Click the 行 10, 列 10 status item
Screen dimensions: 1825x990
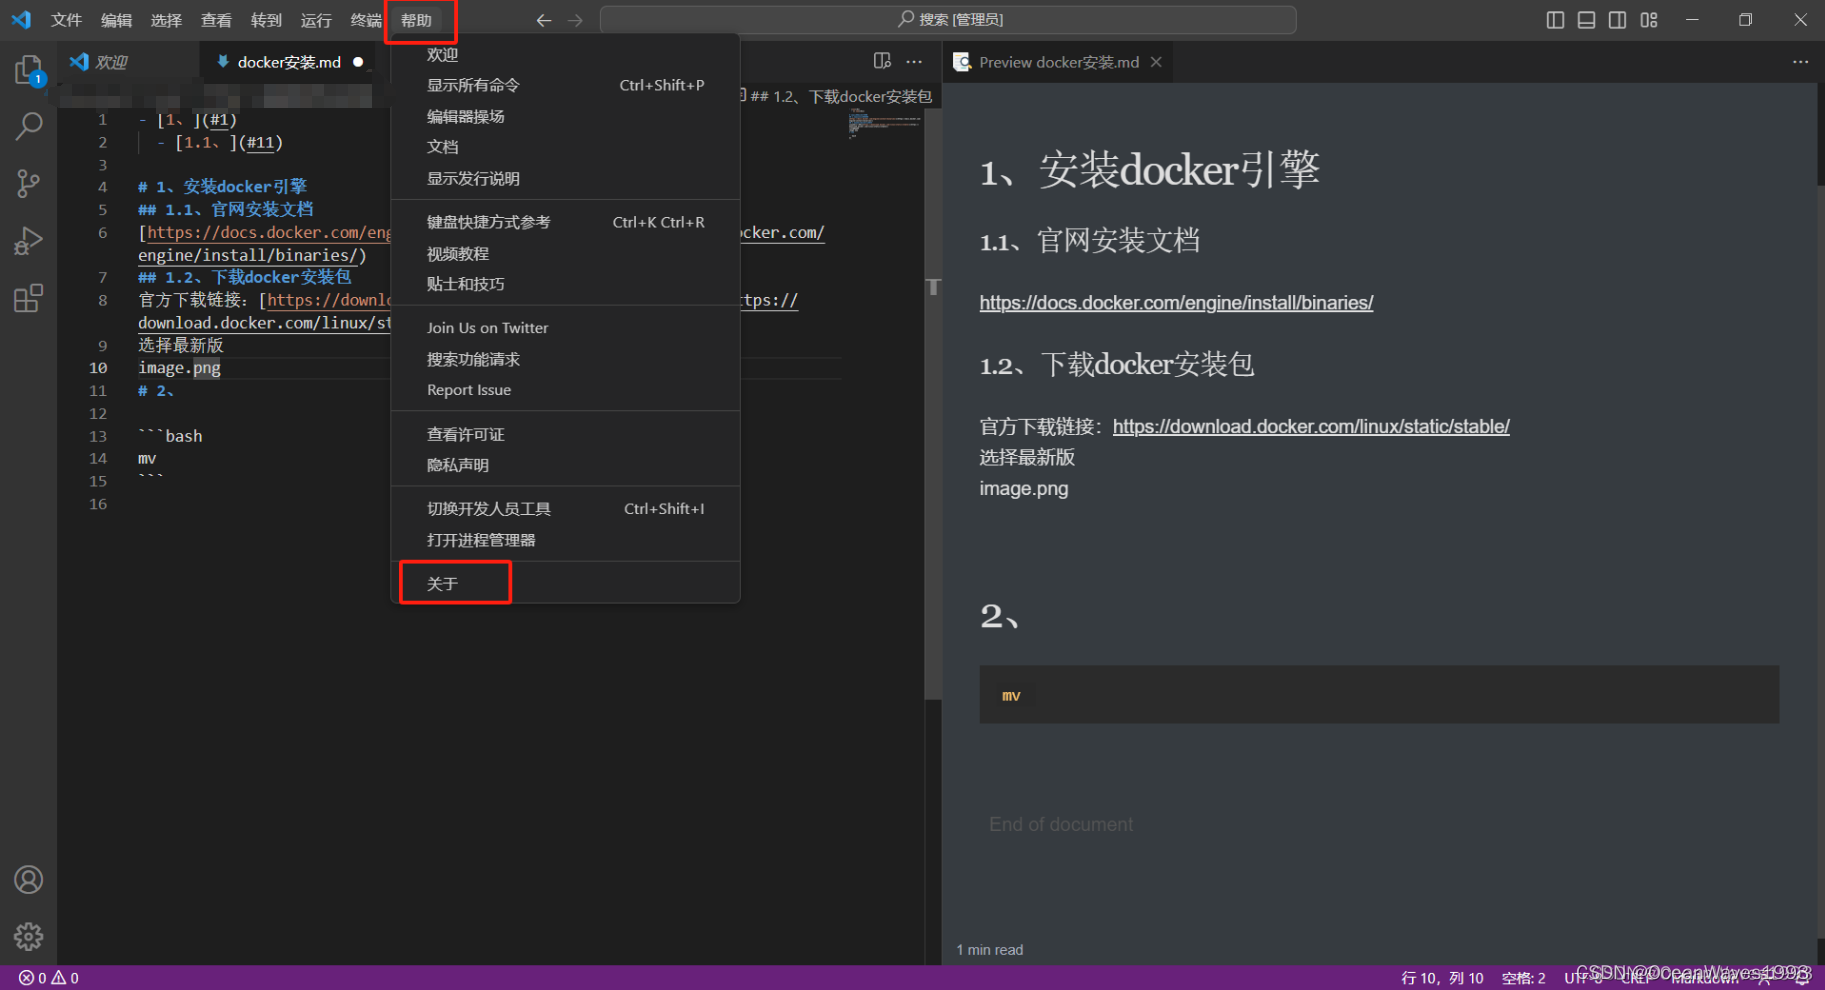pyautogui.click(x=1442, y=978)
